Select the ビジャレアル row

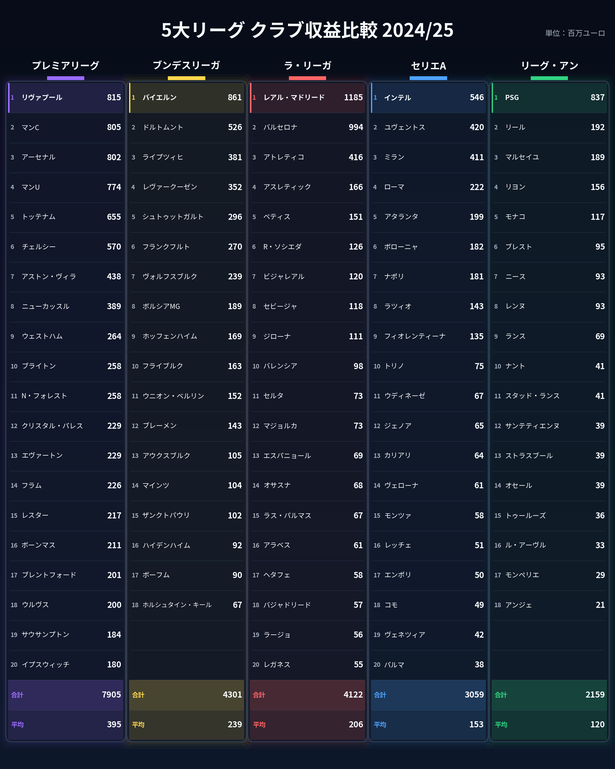click(x=308, y=277)
